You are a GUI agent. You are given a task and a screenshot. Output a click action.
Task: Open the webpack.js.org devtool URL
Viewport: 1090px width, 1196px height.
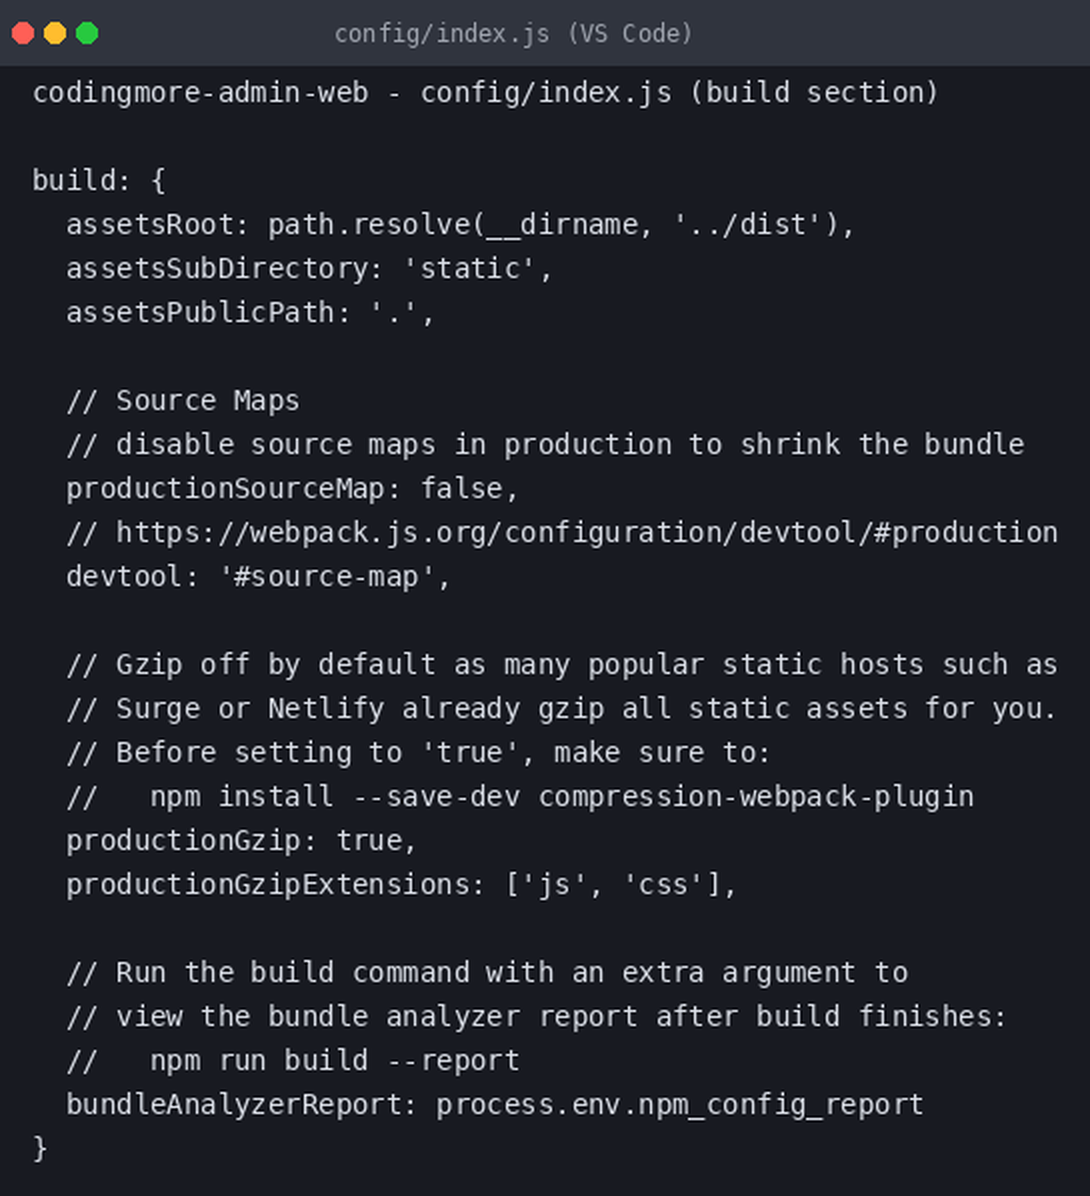coord(587,533)
